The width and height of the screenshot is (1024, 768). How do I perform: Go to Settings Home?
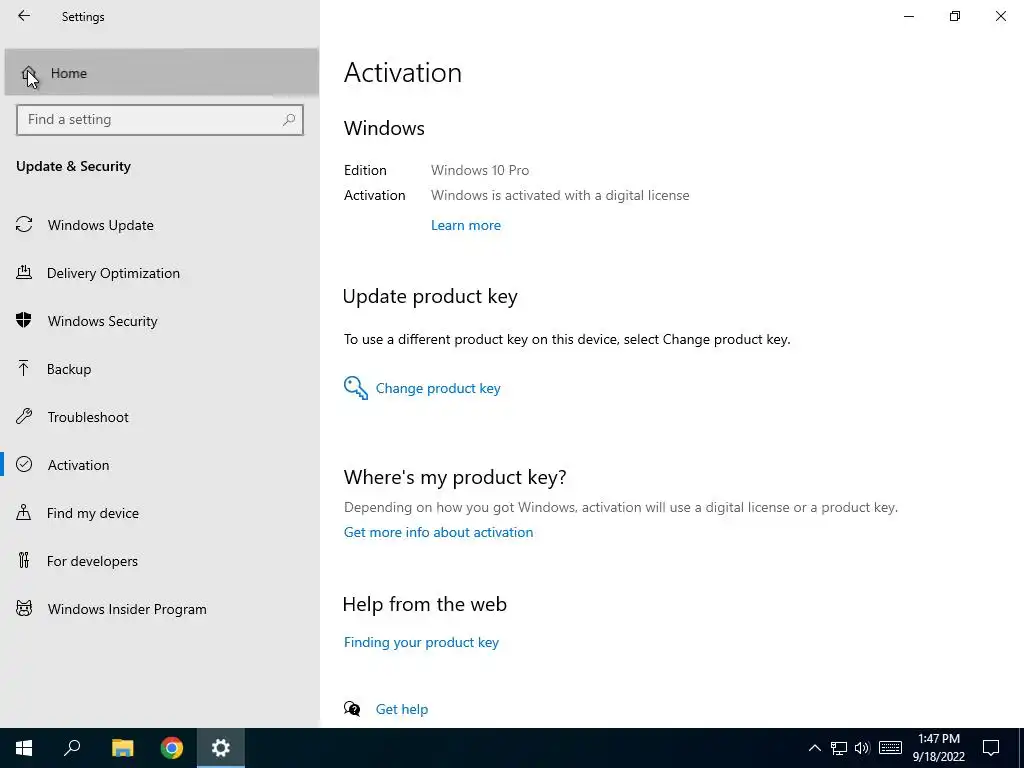pyautogui.click(x=161, y=72)
